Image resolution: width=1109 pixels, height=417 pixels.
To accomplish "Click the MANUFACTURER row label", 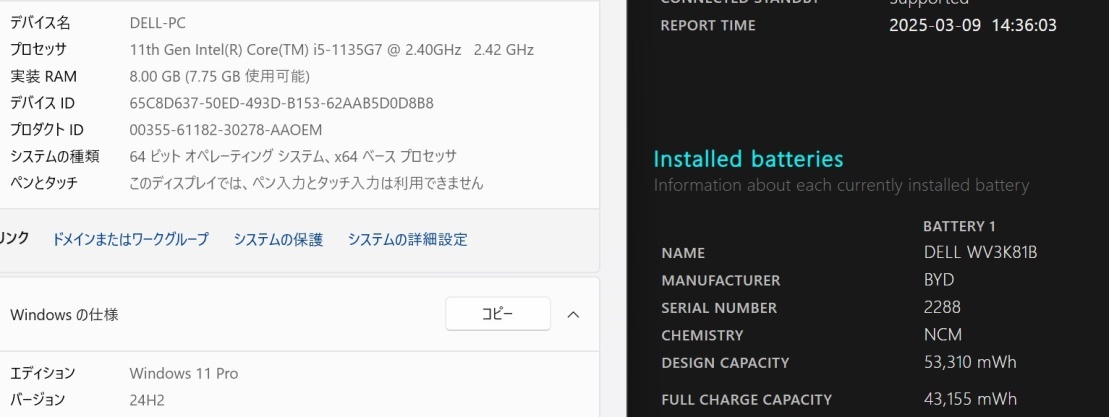I will tap(721, 281).
